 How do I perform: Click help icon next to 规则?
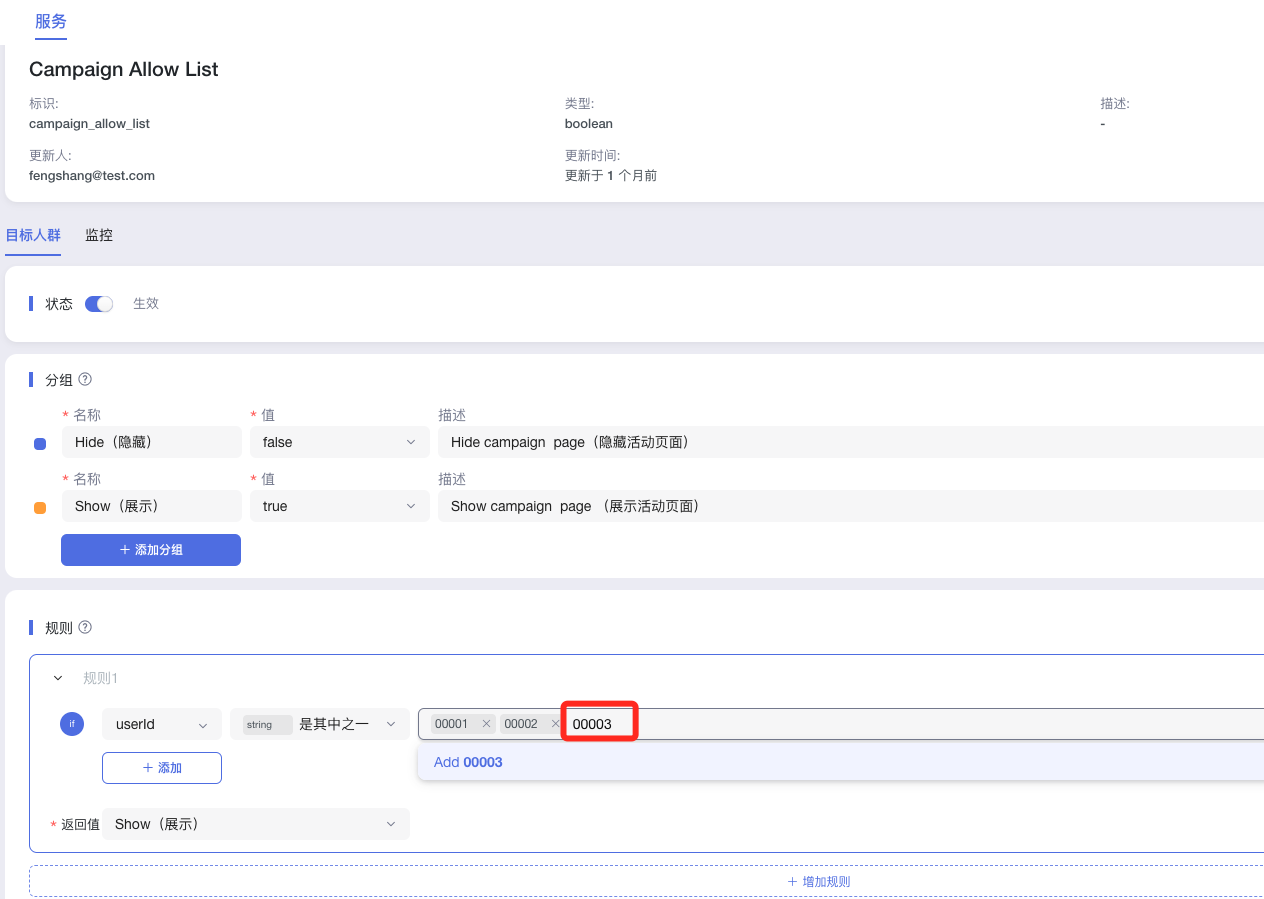[x=85, y=628]
